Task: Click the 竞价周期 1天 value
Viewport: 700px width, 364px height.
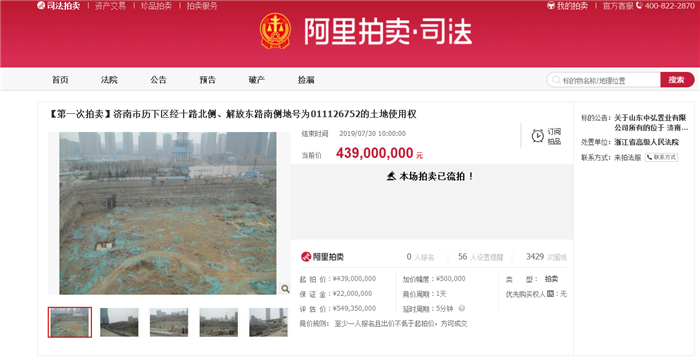Action: (x=441, y=293)
